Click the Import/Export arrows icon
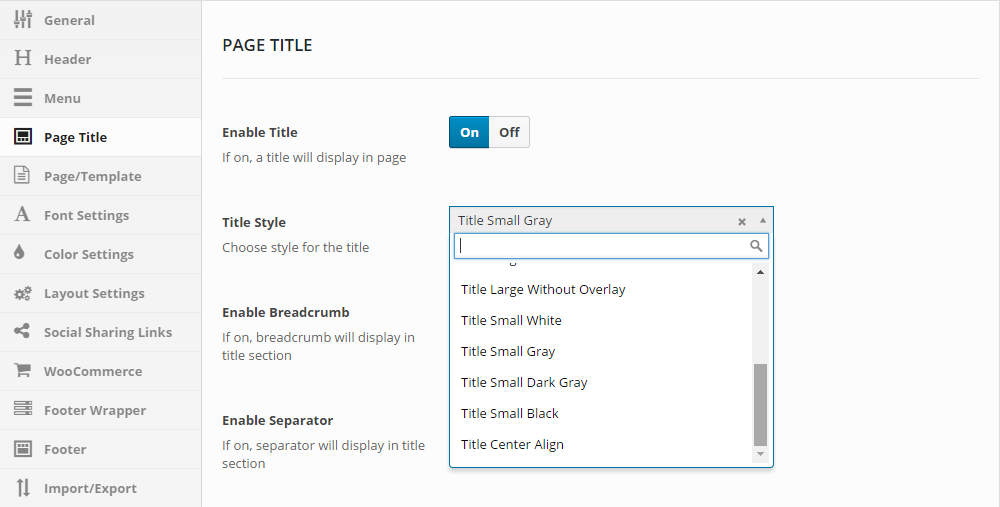 [22, 488]
